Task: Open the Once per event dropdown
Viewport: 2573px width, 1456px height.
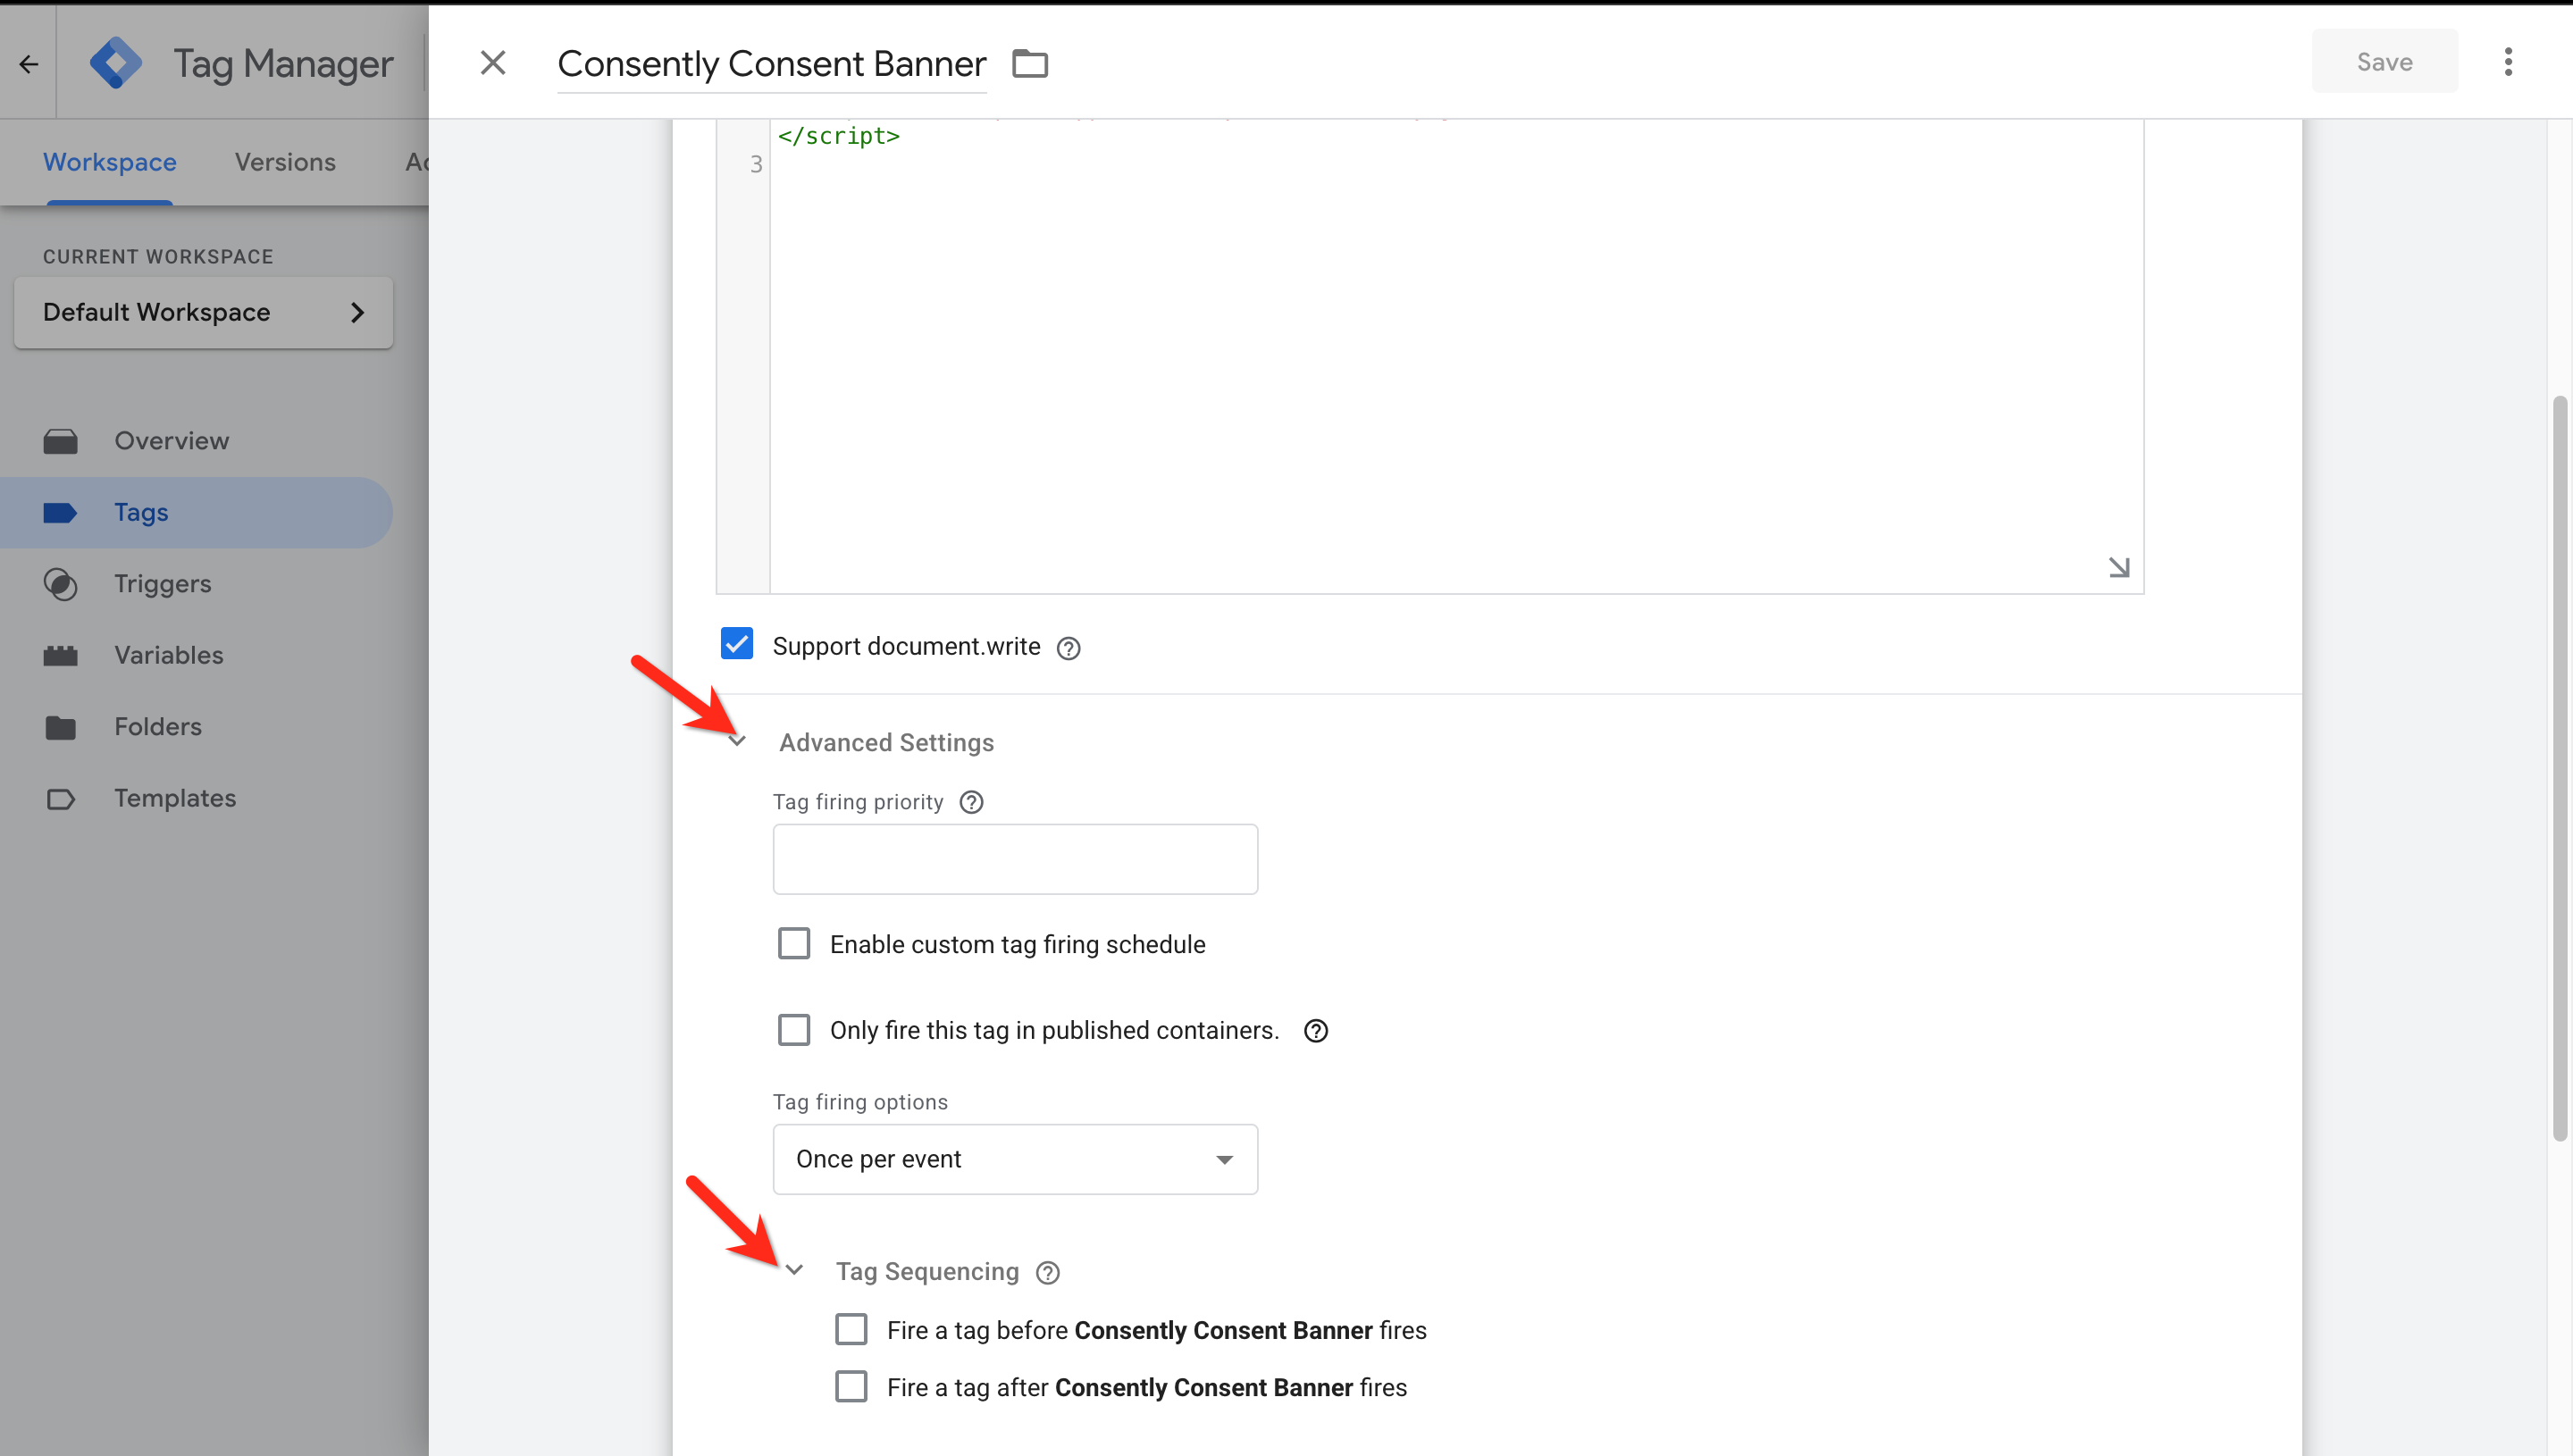Action: (1014, 1159)
